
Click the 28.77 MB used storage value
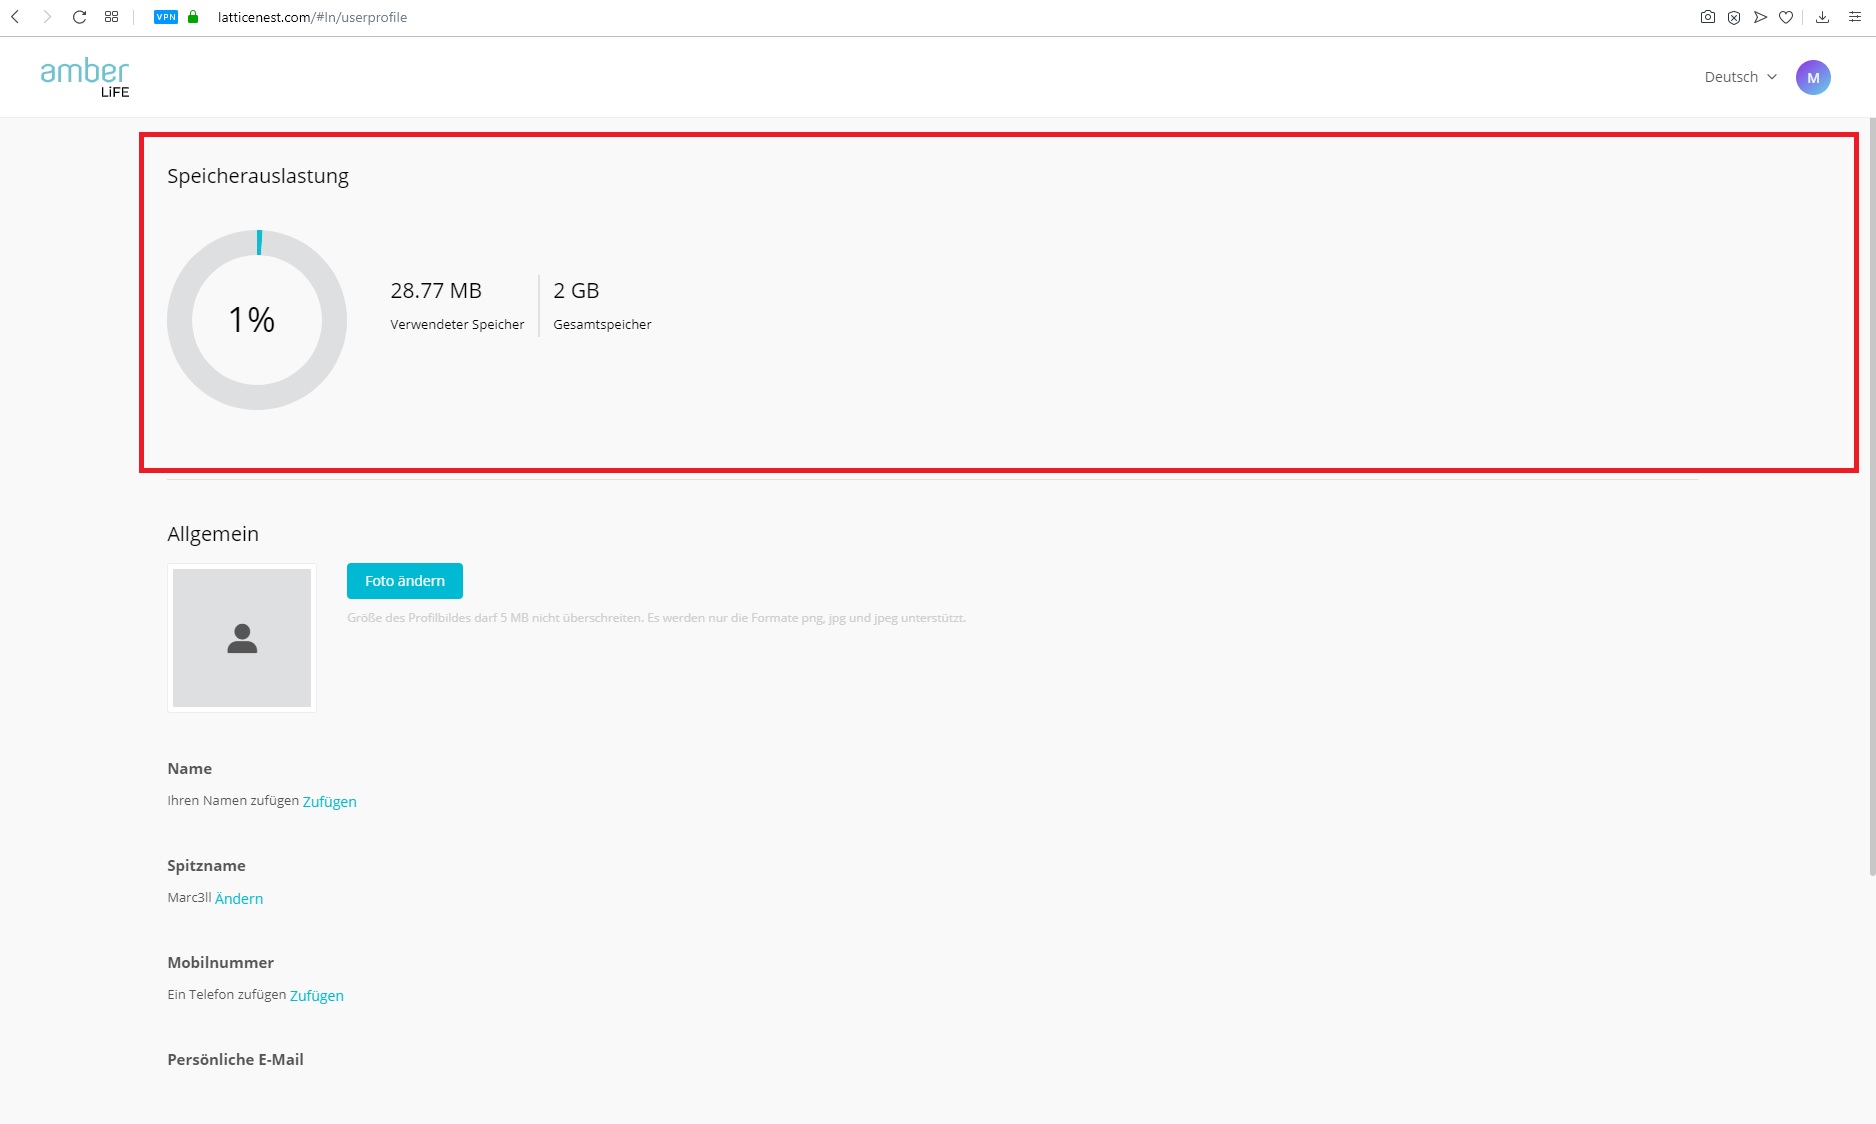click(436, 290)
